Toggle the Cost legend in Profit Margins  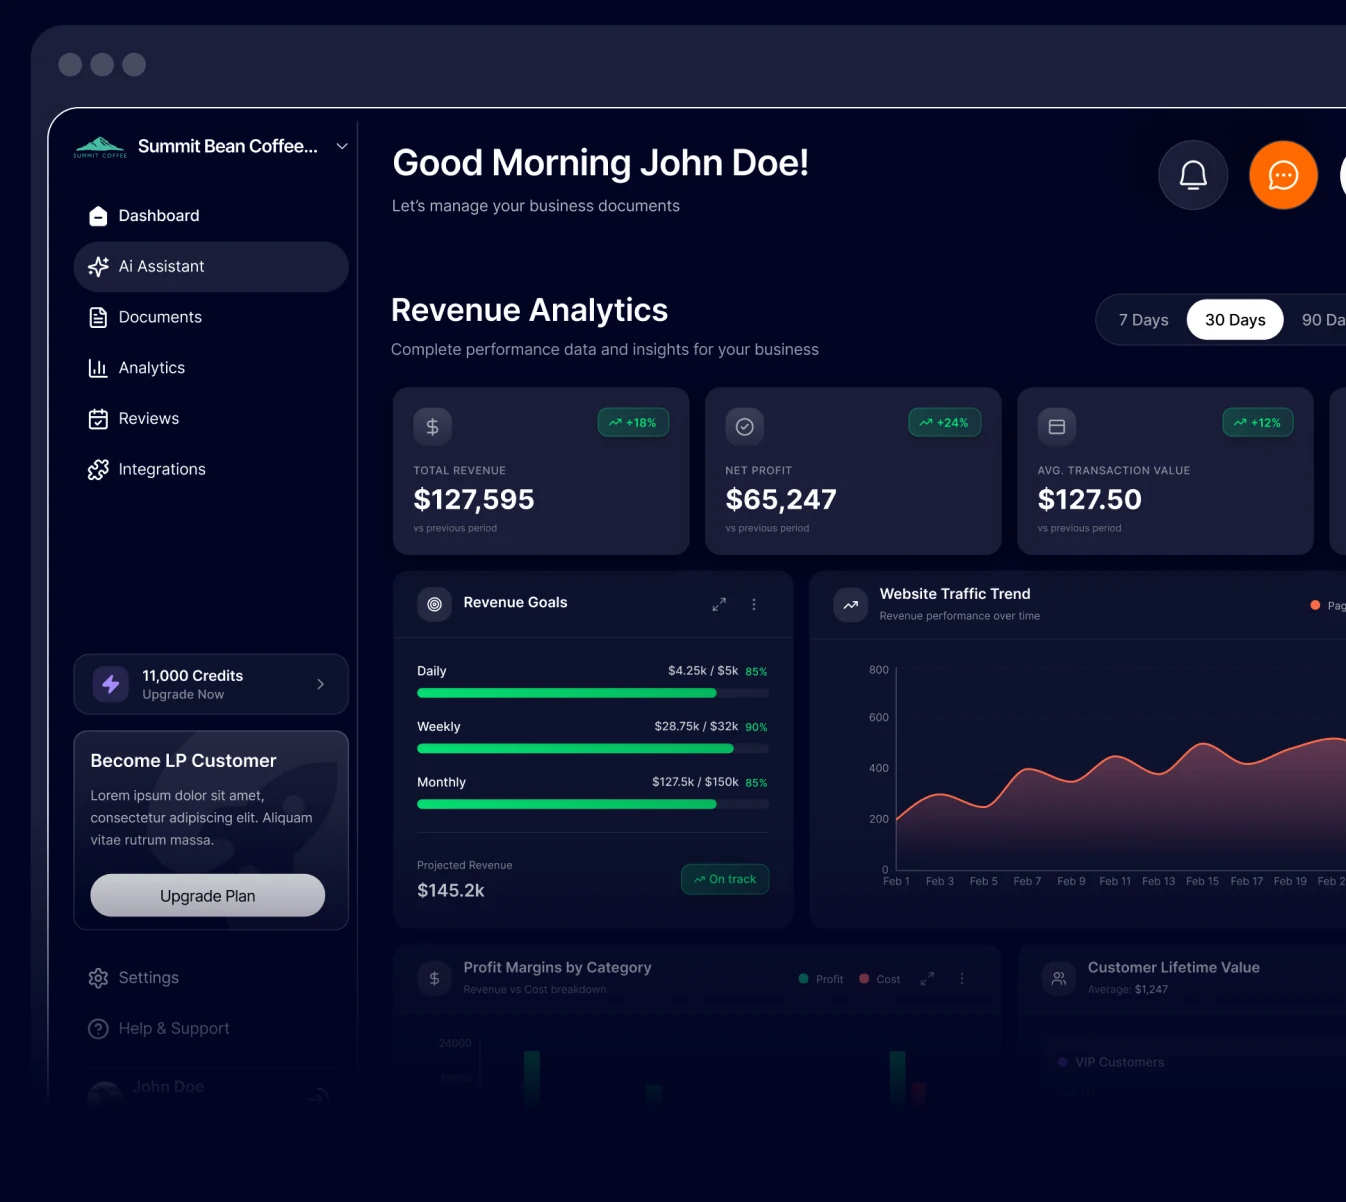pyautogui.click(x=880, y=979)
